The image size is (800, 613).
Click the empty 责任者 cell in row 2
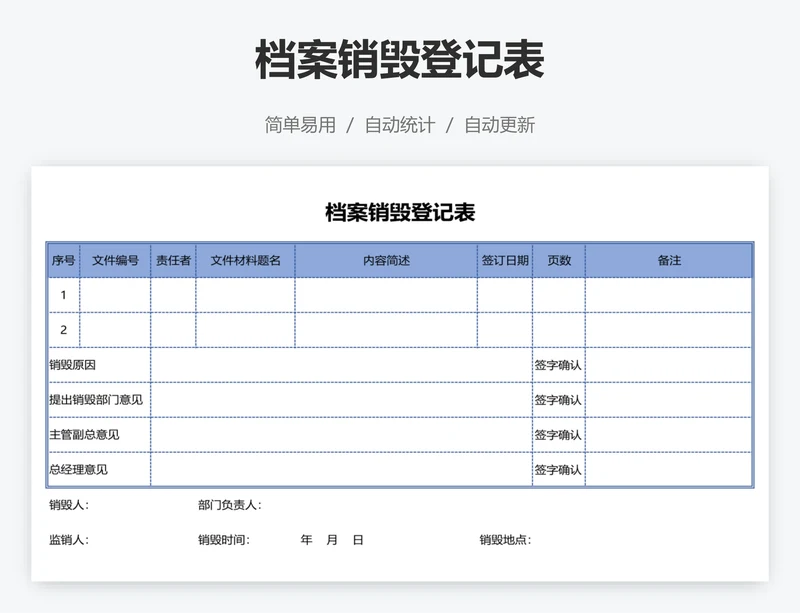[x=173, y=330]
